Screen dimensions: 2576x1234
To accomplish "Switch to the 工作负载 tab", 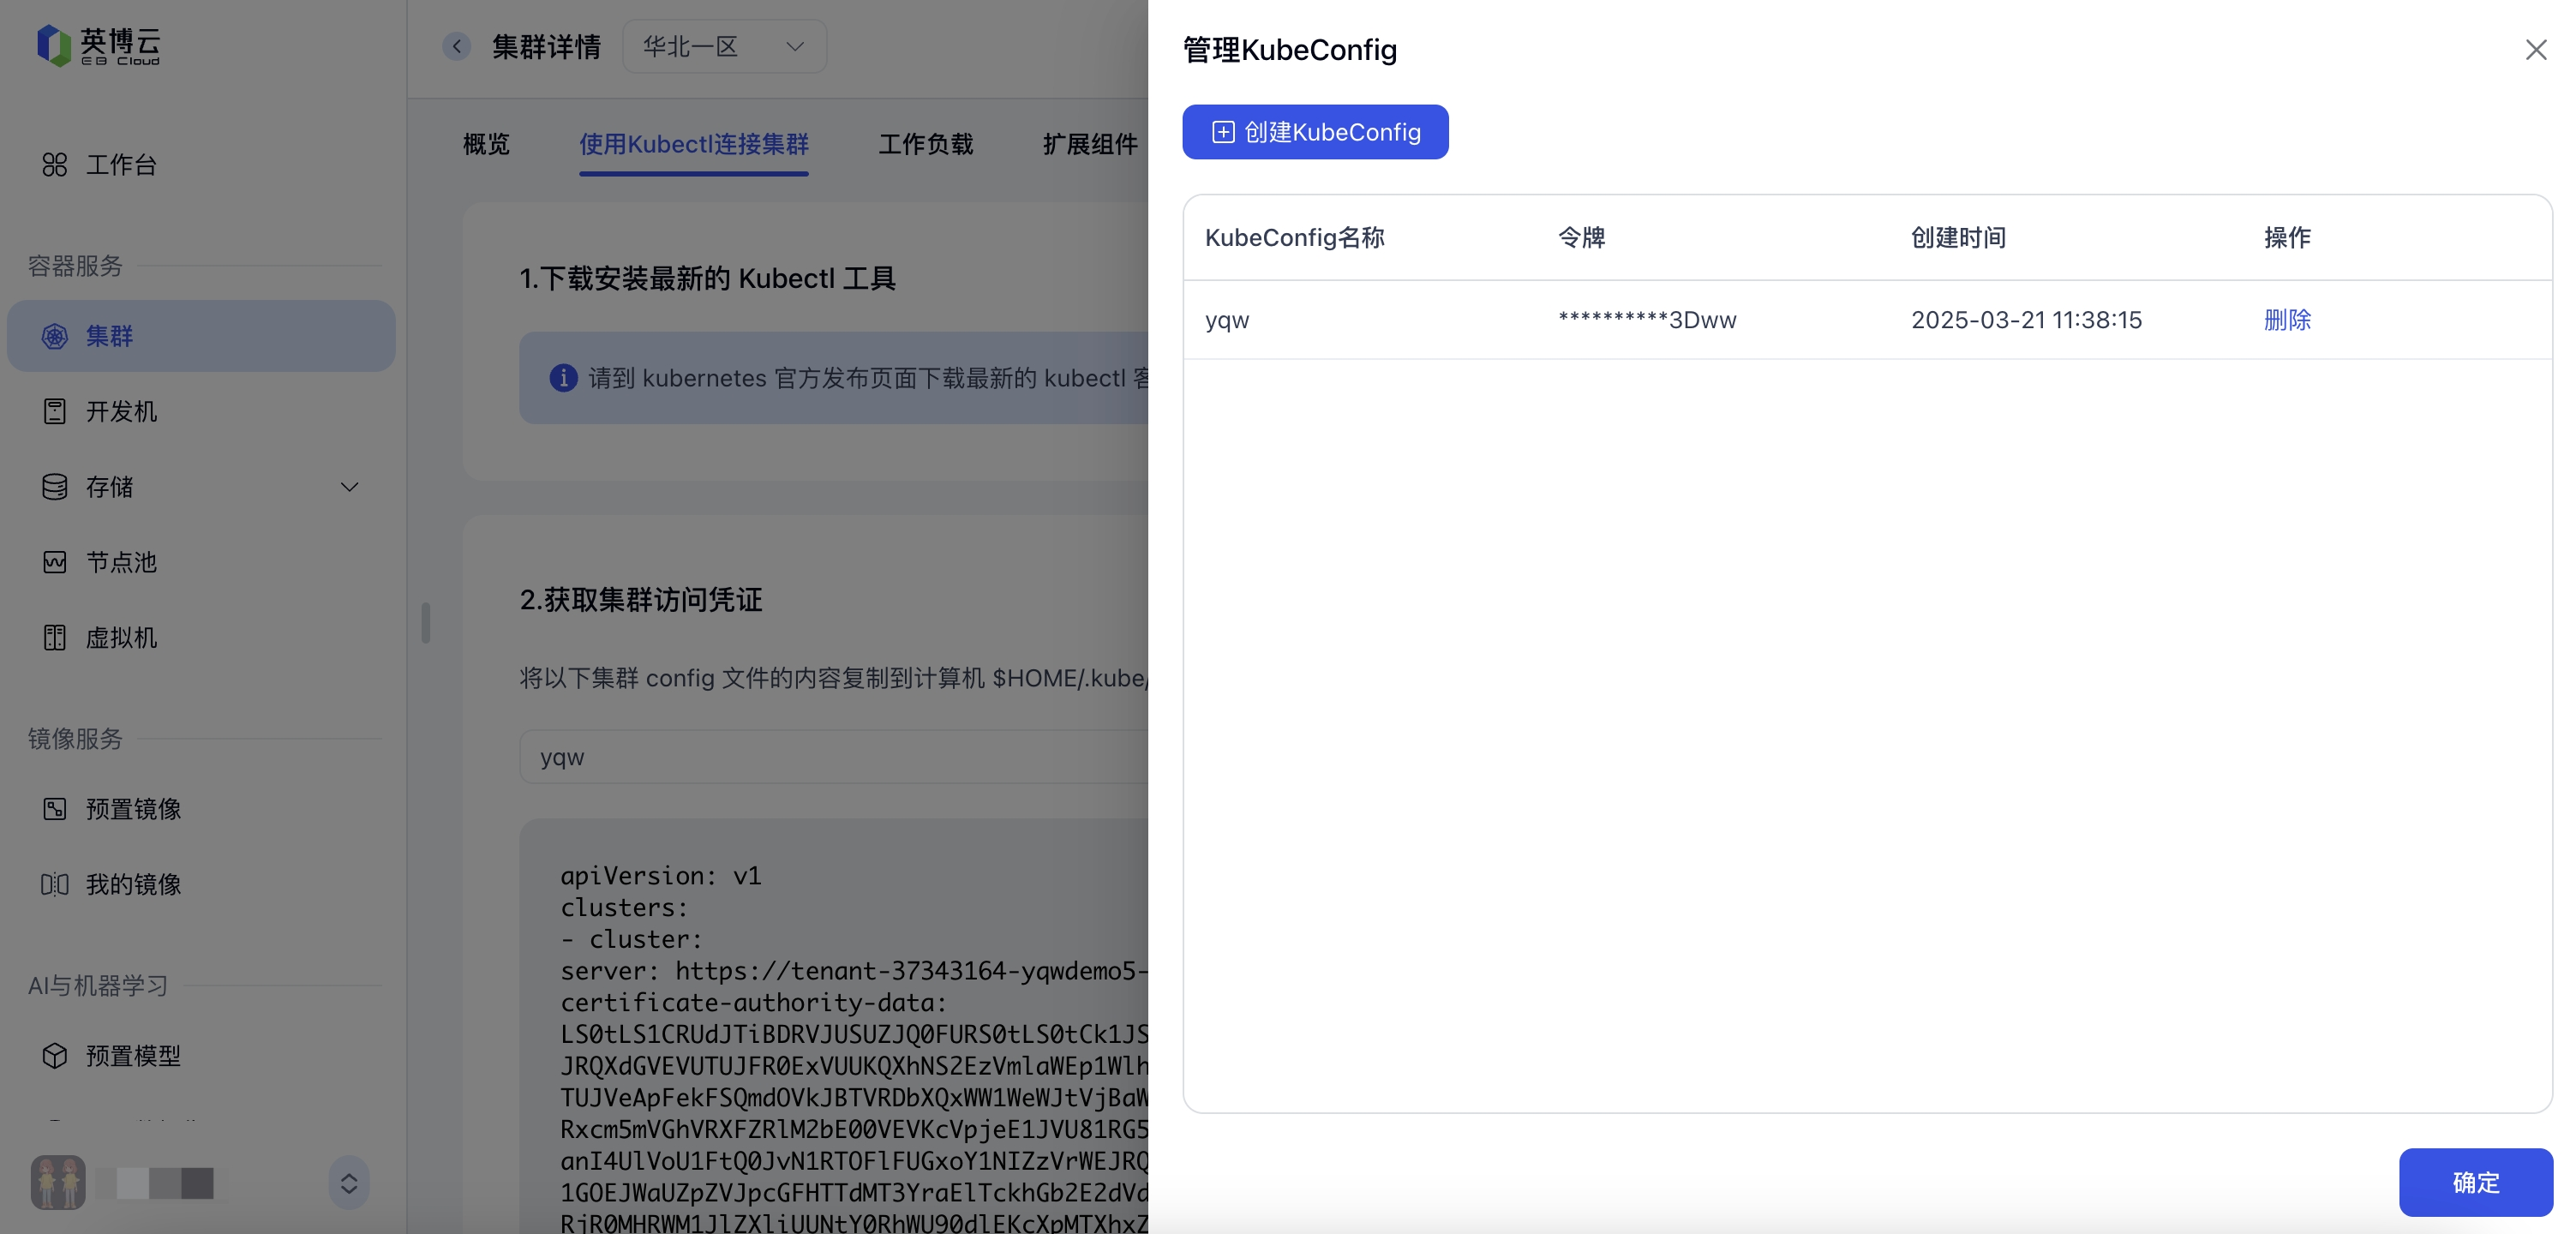I will tap(925, 144).
